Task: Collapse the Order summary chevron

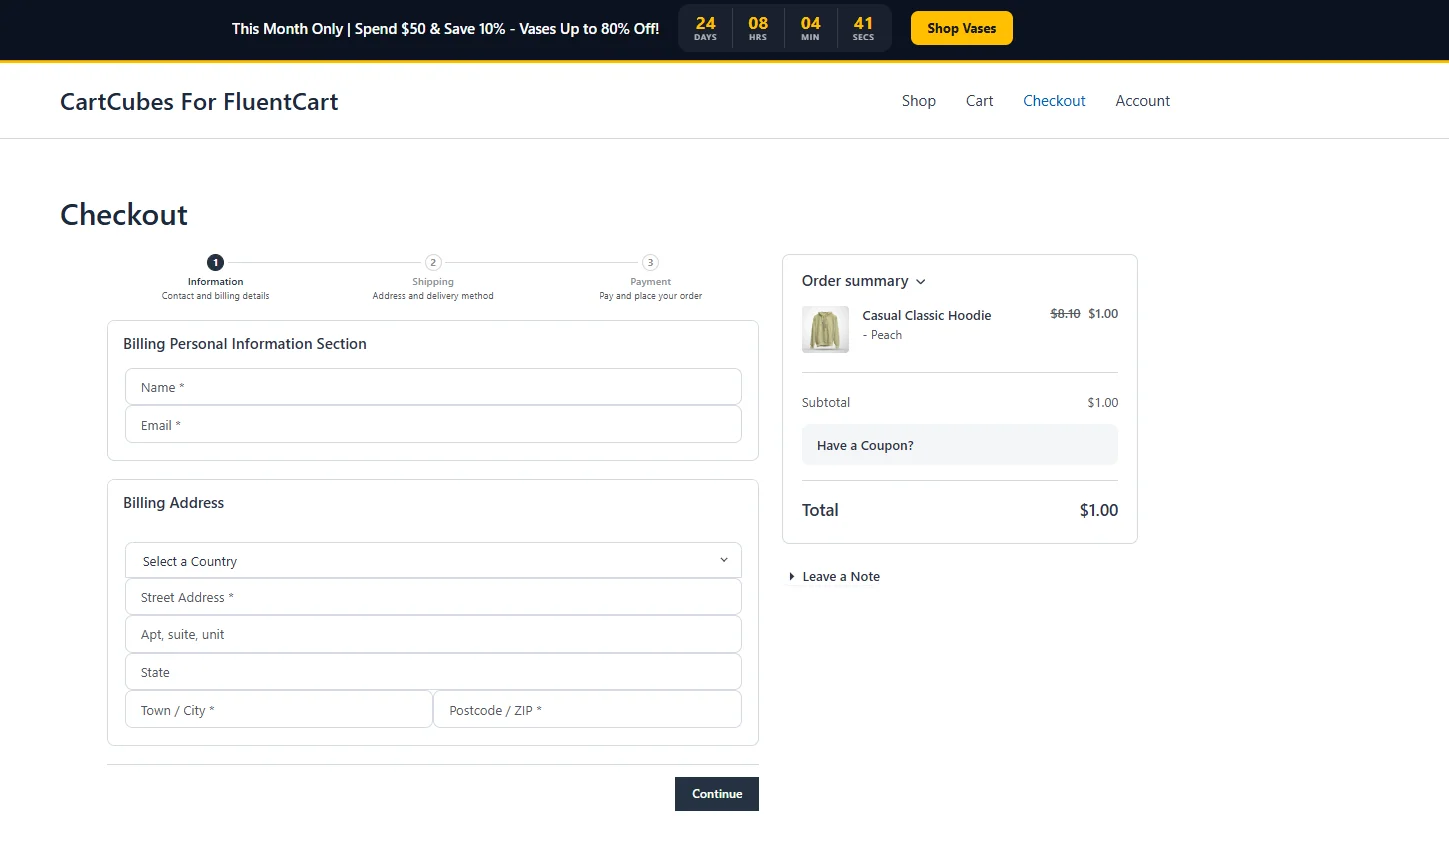Action: pyautogui.click(x=921, y=282)
